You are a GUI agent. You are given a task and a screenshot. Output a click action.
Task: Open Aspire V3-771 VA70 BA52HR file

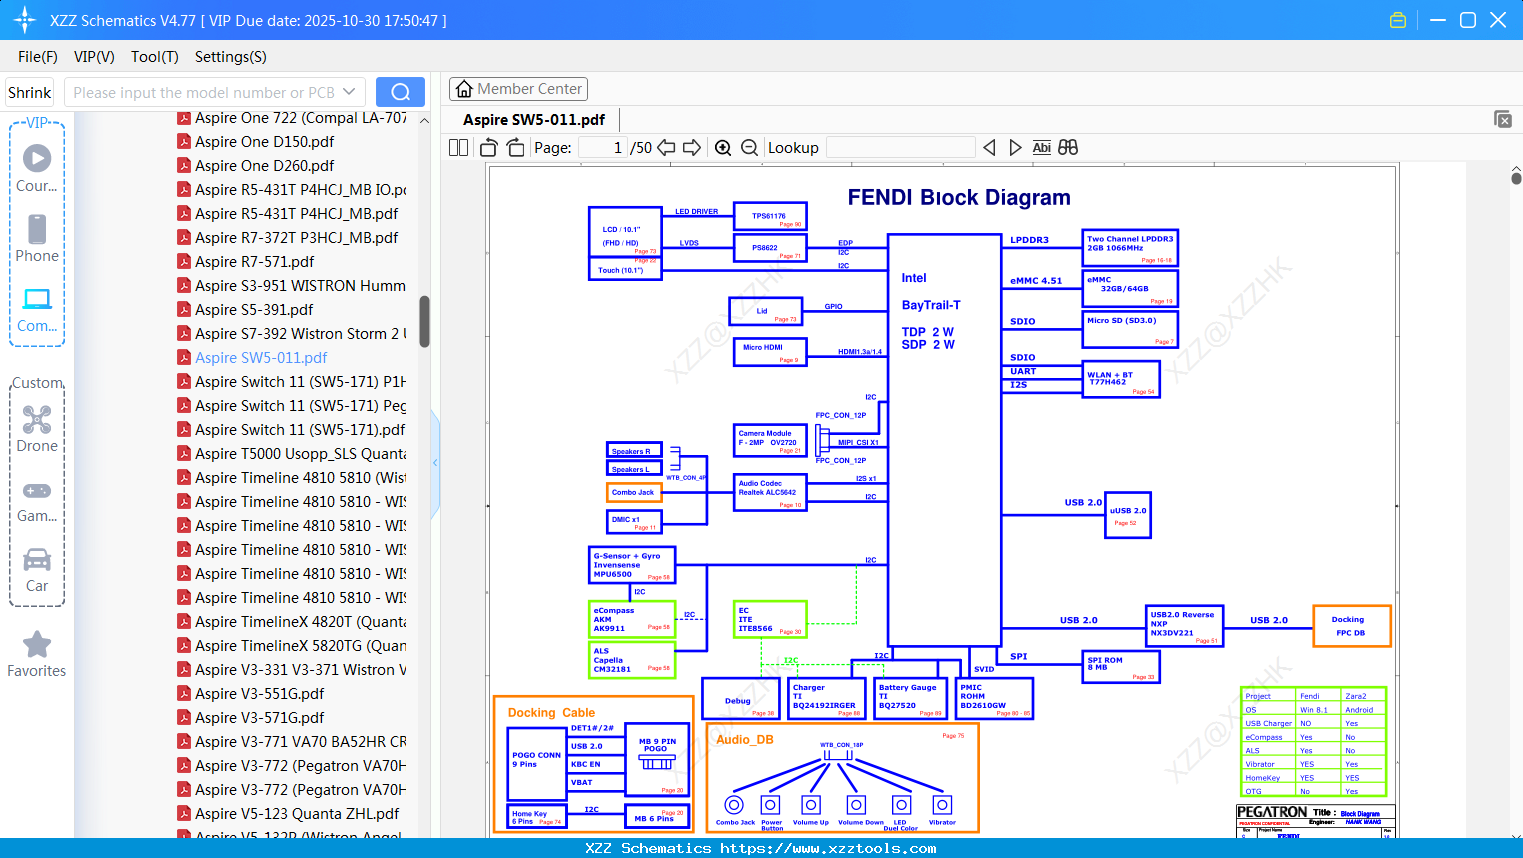[x=292, y=742]
